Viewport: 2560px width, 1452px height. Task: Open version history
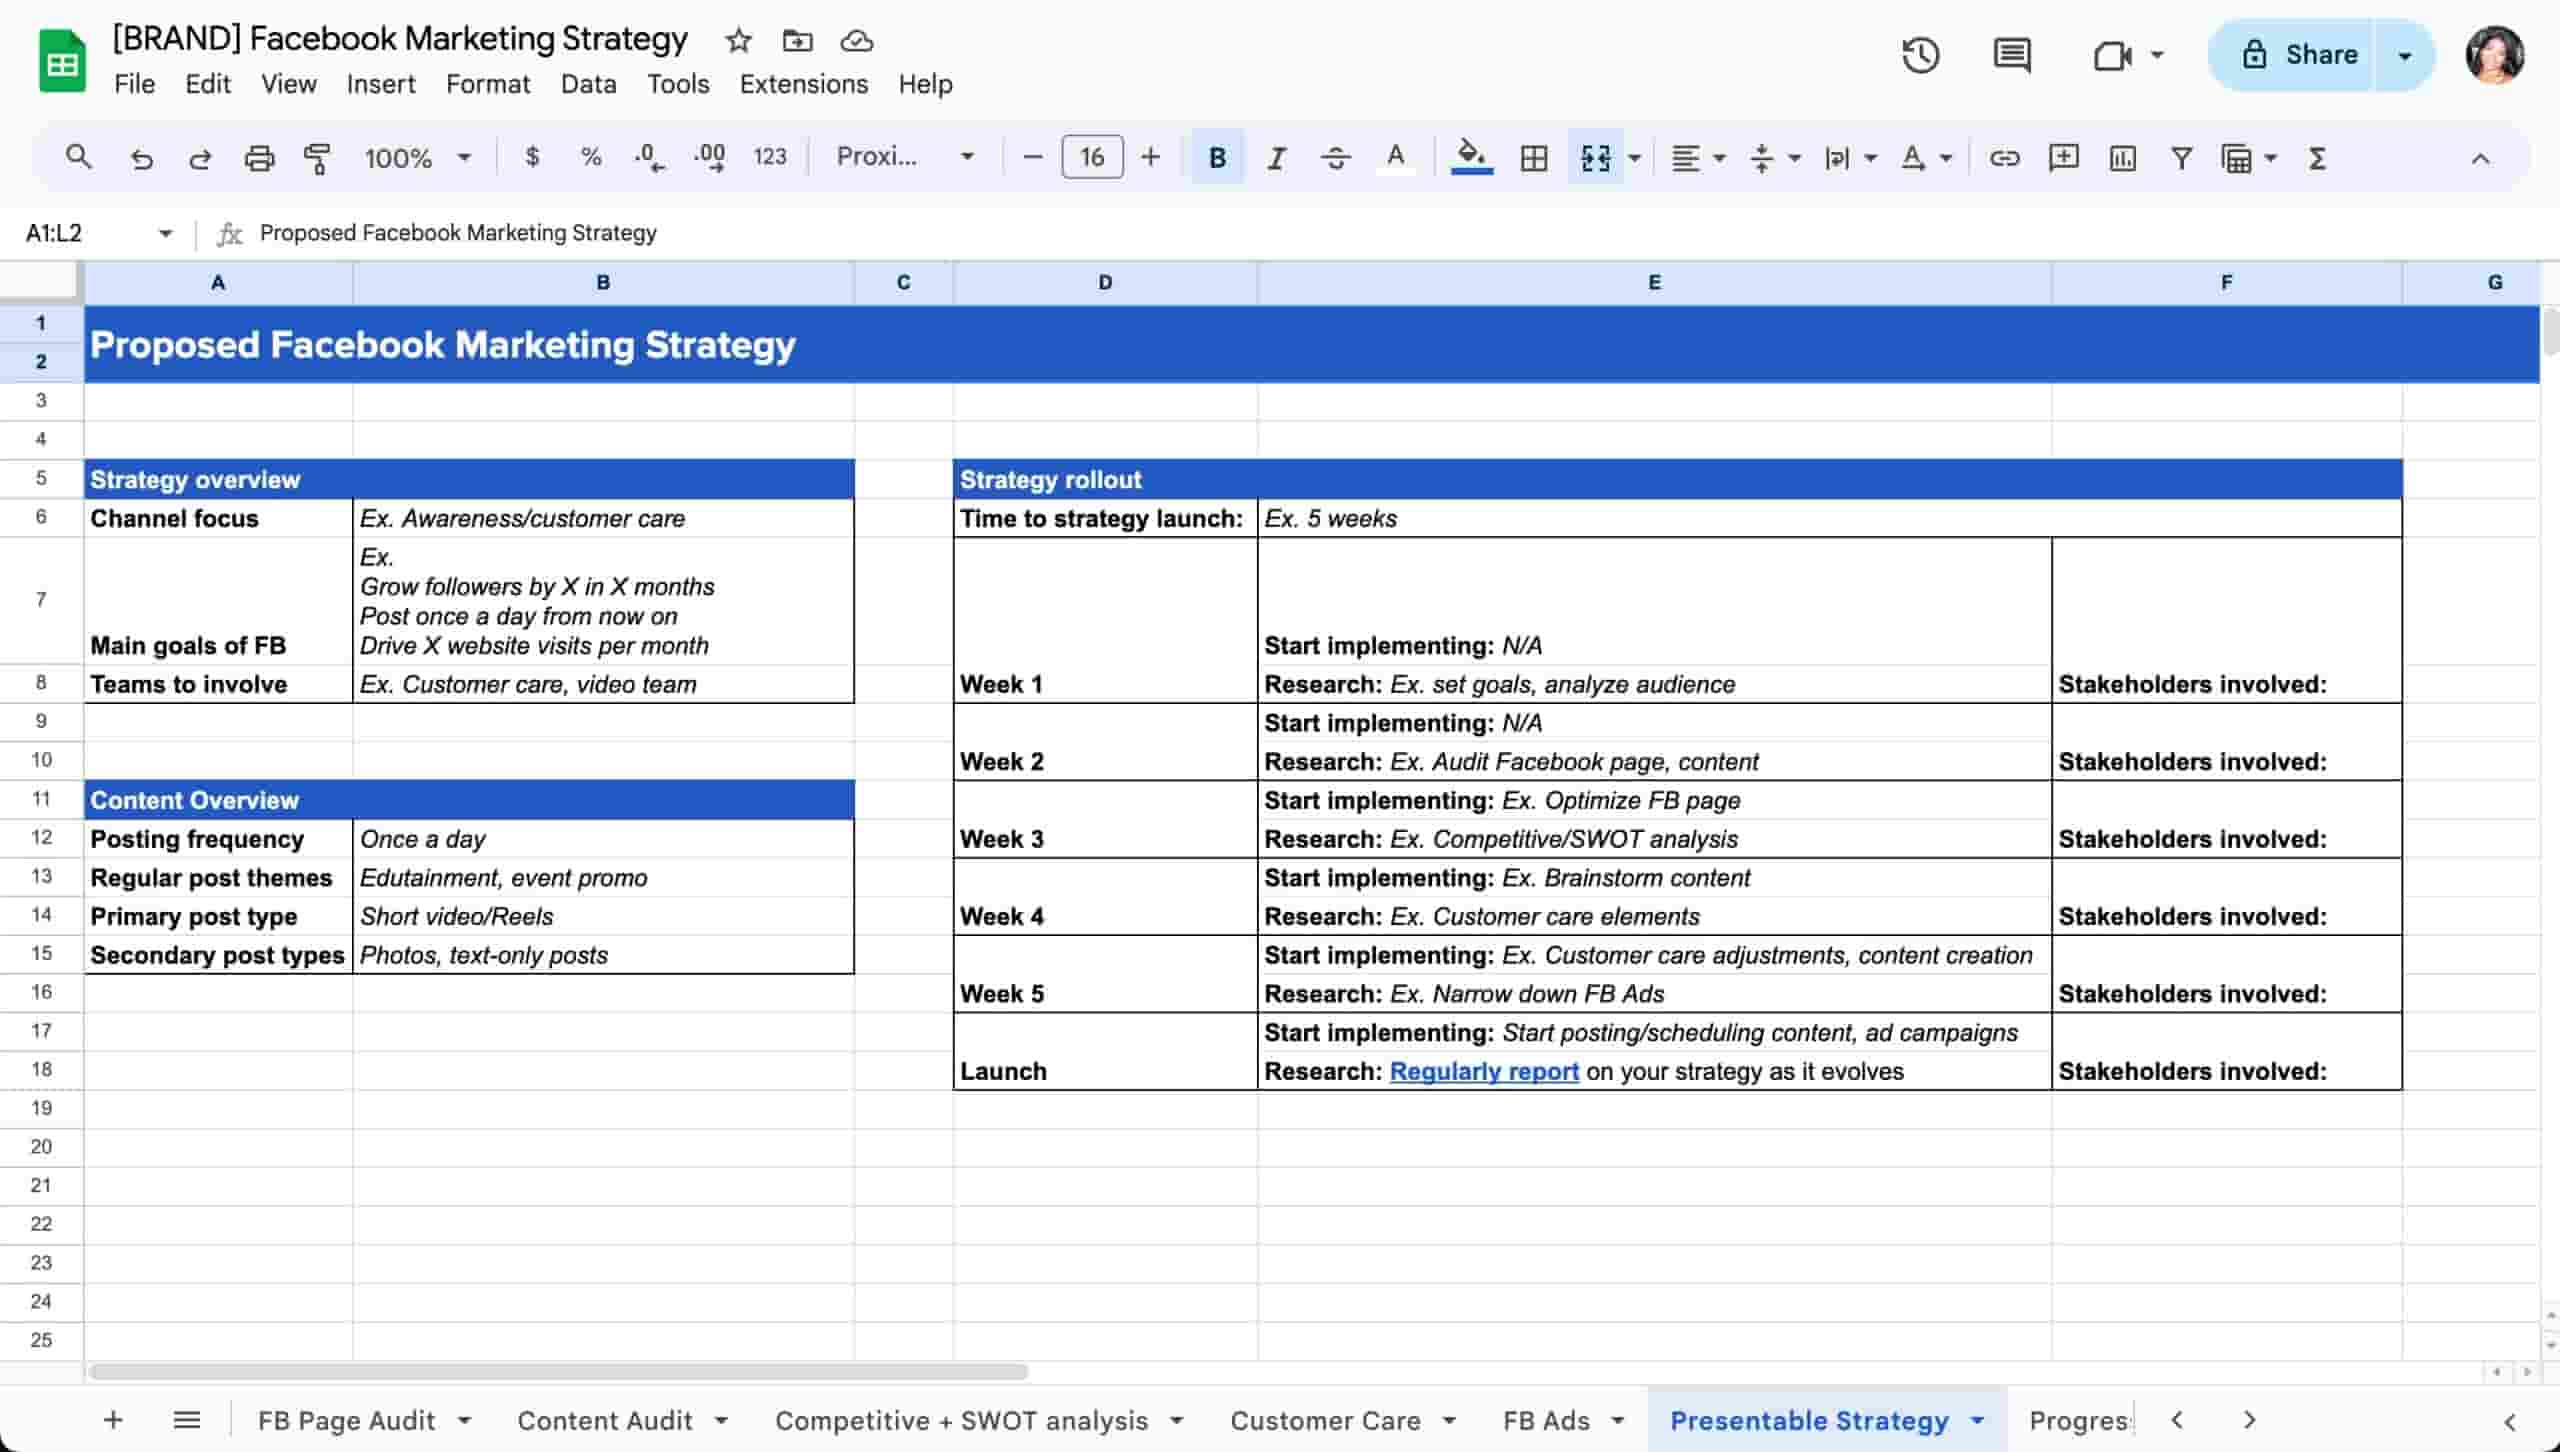click(x=1919, y=55)
